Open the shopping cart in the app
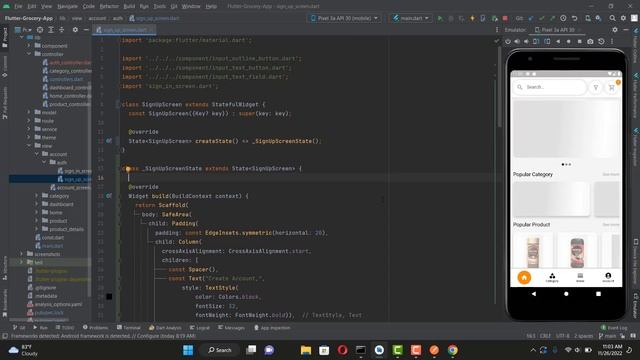640x360 pixels. [x=611, y=87]
